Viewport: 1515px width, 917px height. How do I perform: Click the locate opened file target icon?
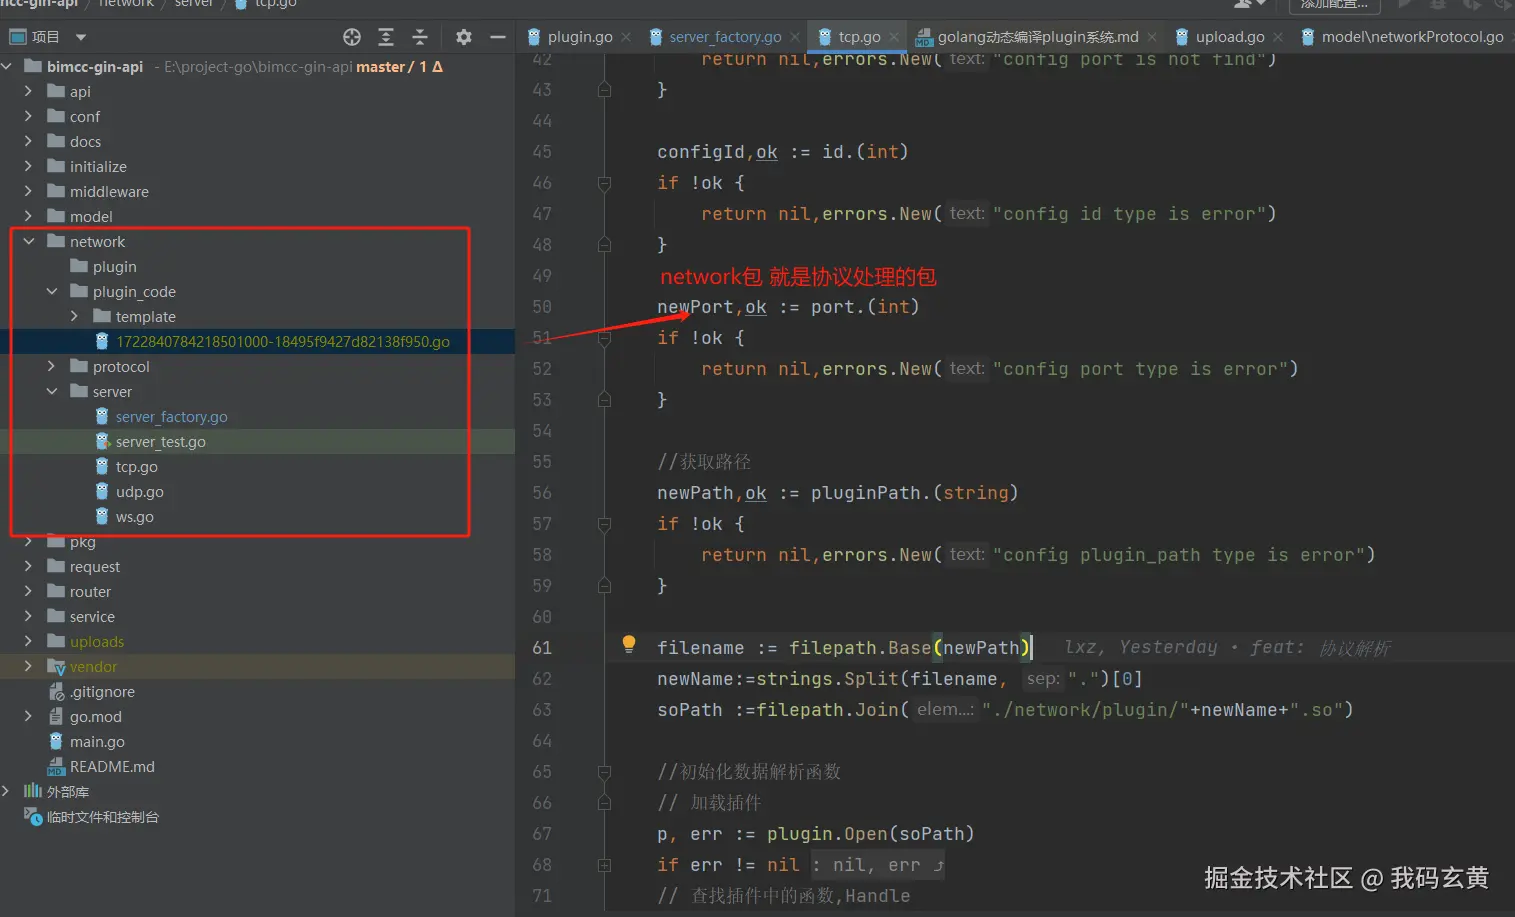(x=352, y=37)
